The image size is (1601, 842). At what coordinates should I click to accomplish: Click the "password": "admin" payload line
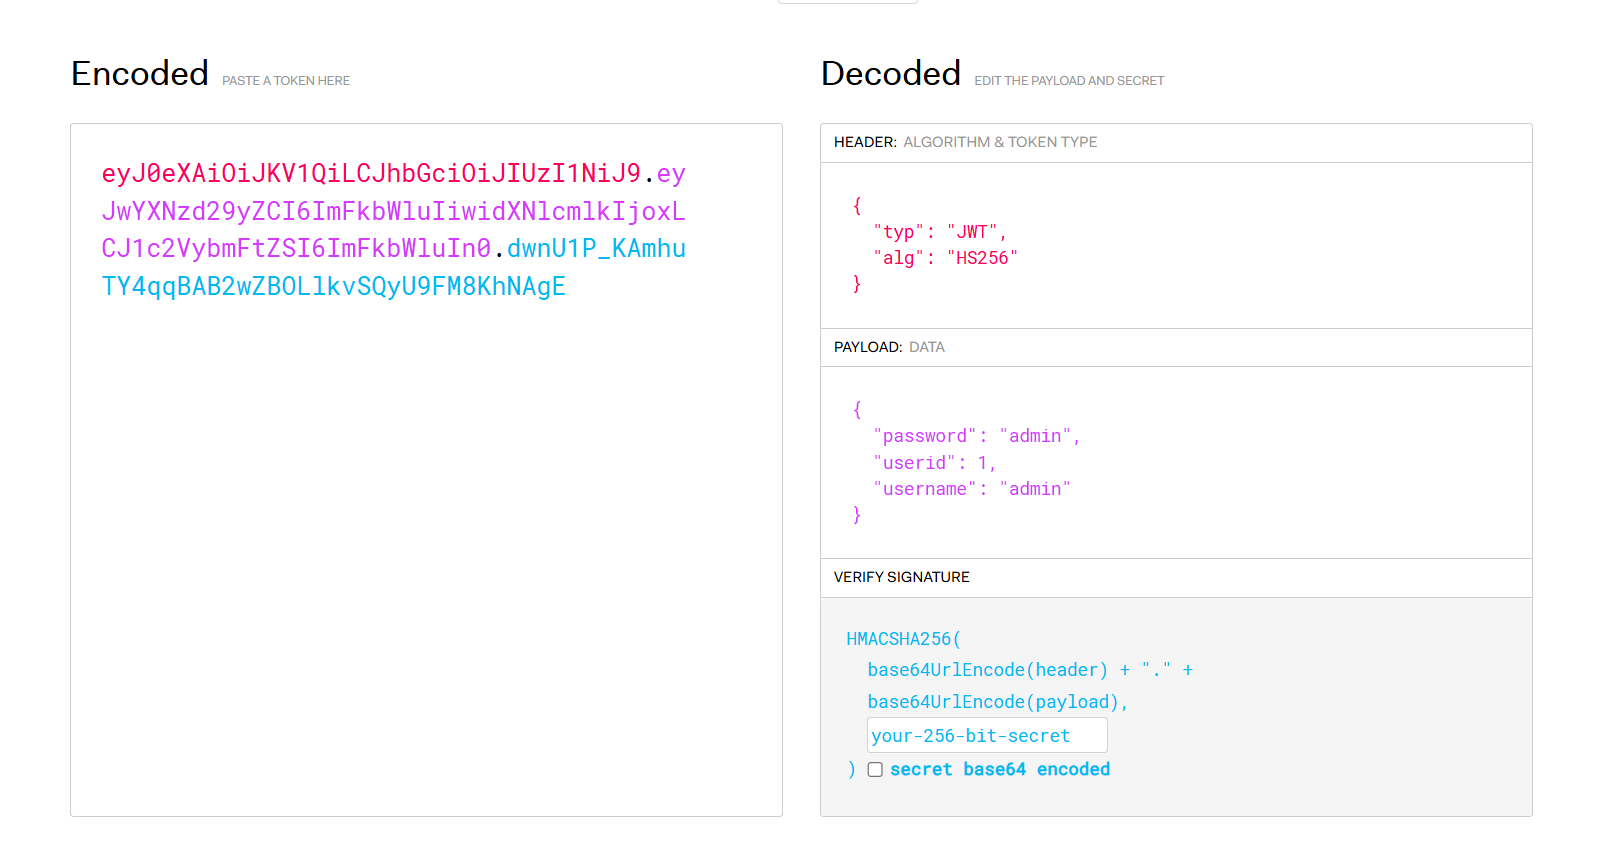[x=976, y=436]
